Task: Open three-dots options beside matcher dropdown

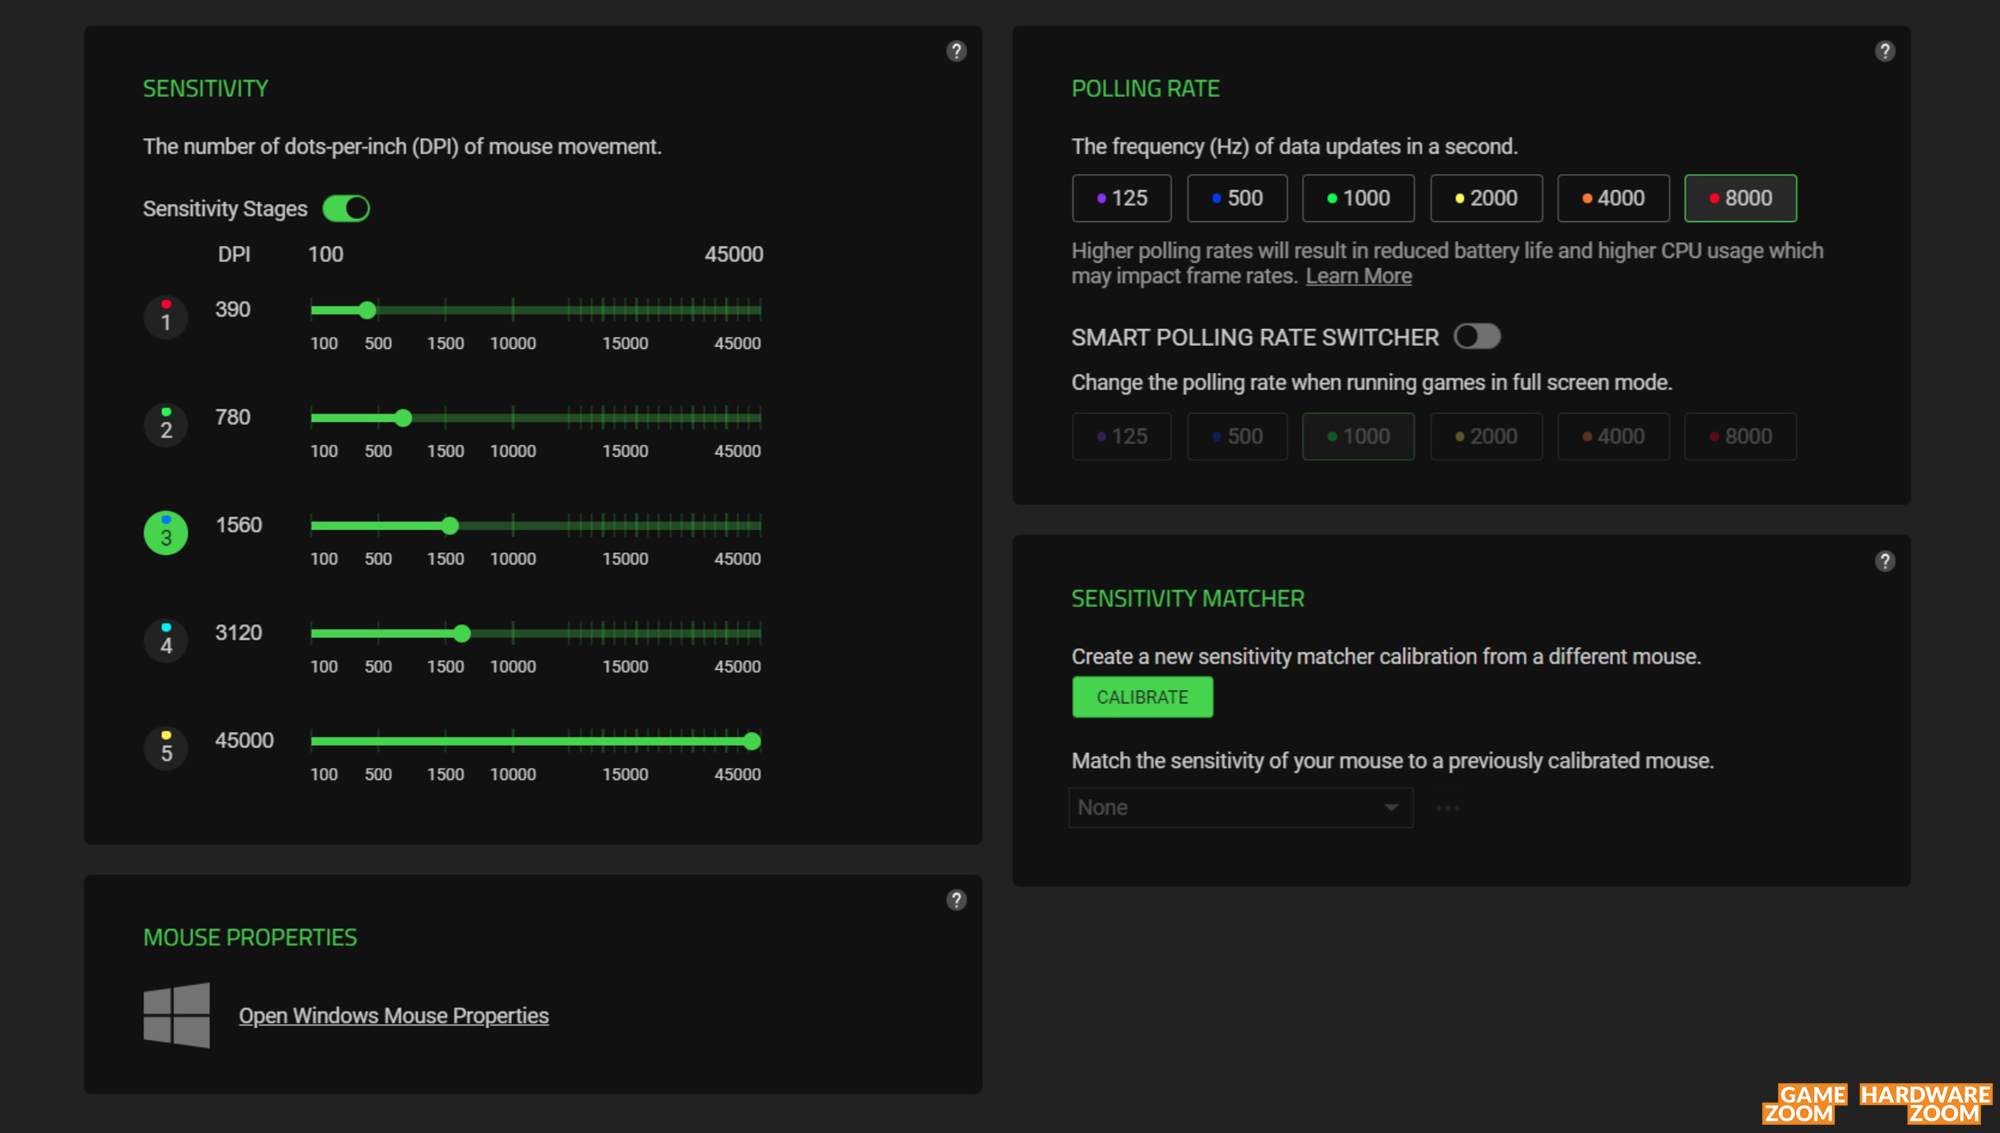Action: [1447, 808]
